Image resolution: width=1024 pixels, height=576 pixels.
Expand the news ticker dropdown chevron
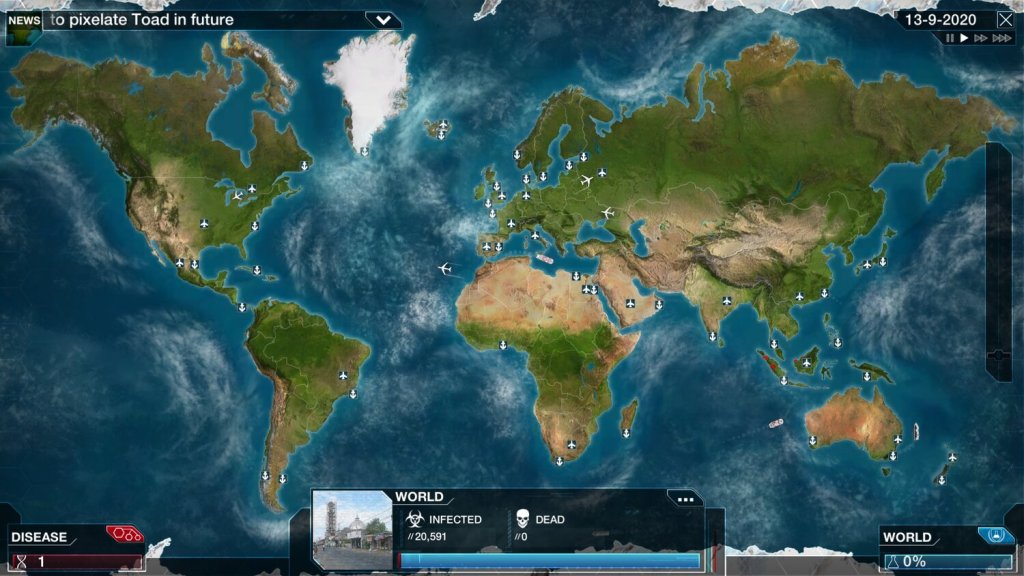pyautogui.click(x=383, y=19)
